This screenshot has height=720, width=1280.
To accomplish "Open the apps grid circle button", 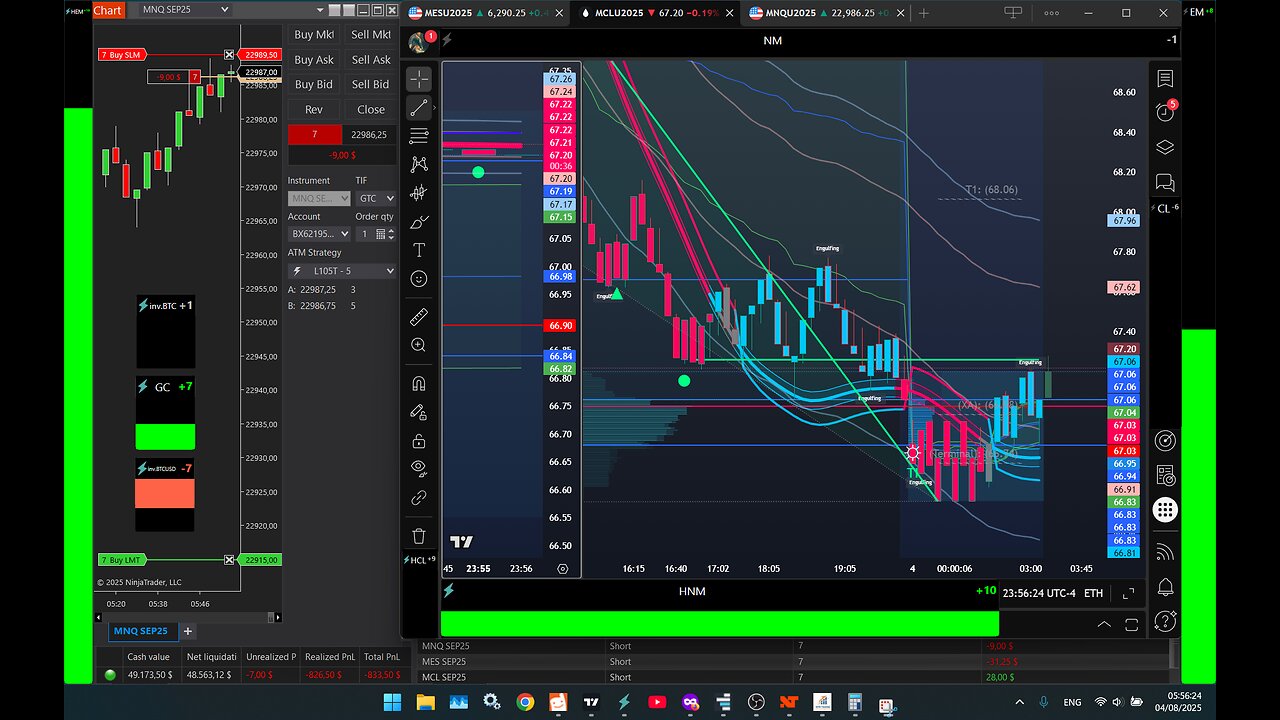I will pyautogui.click(x=1165, y=510).
